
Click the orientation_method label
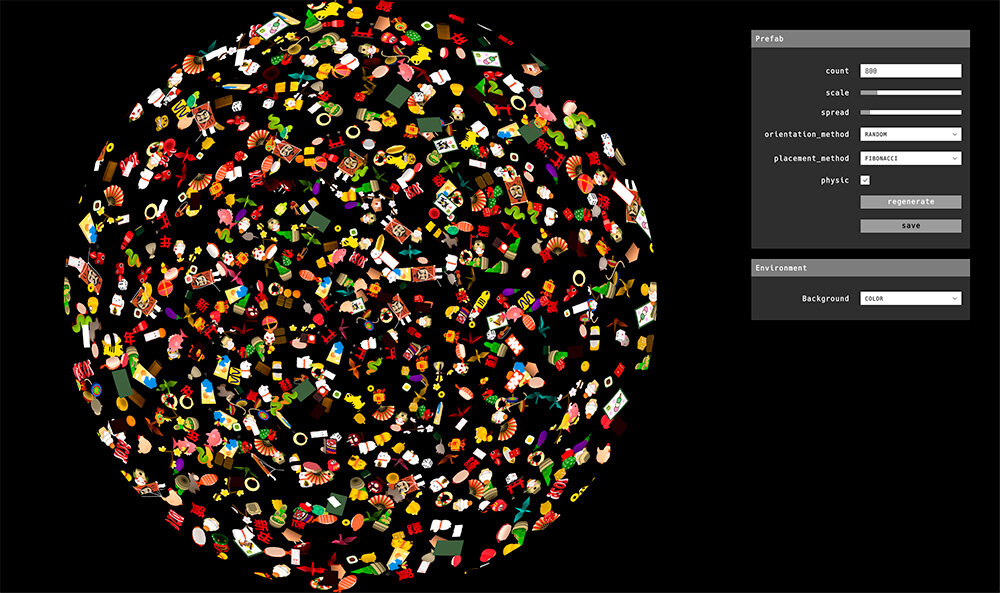(806, 134)
